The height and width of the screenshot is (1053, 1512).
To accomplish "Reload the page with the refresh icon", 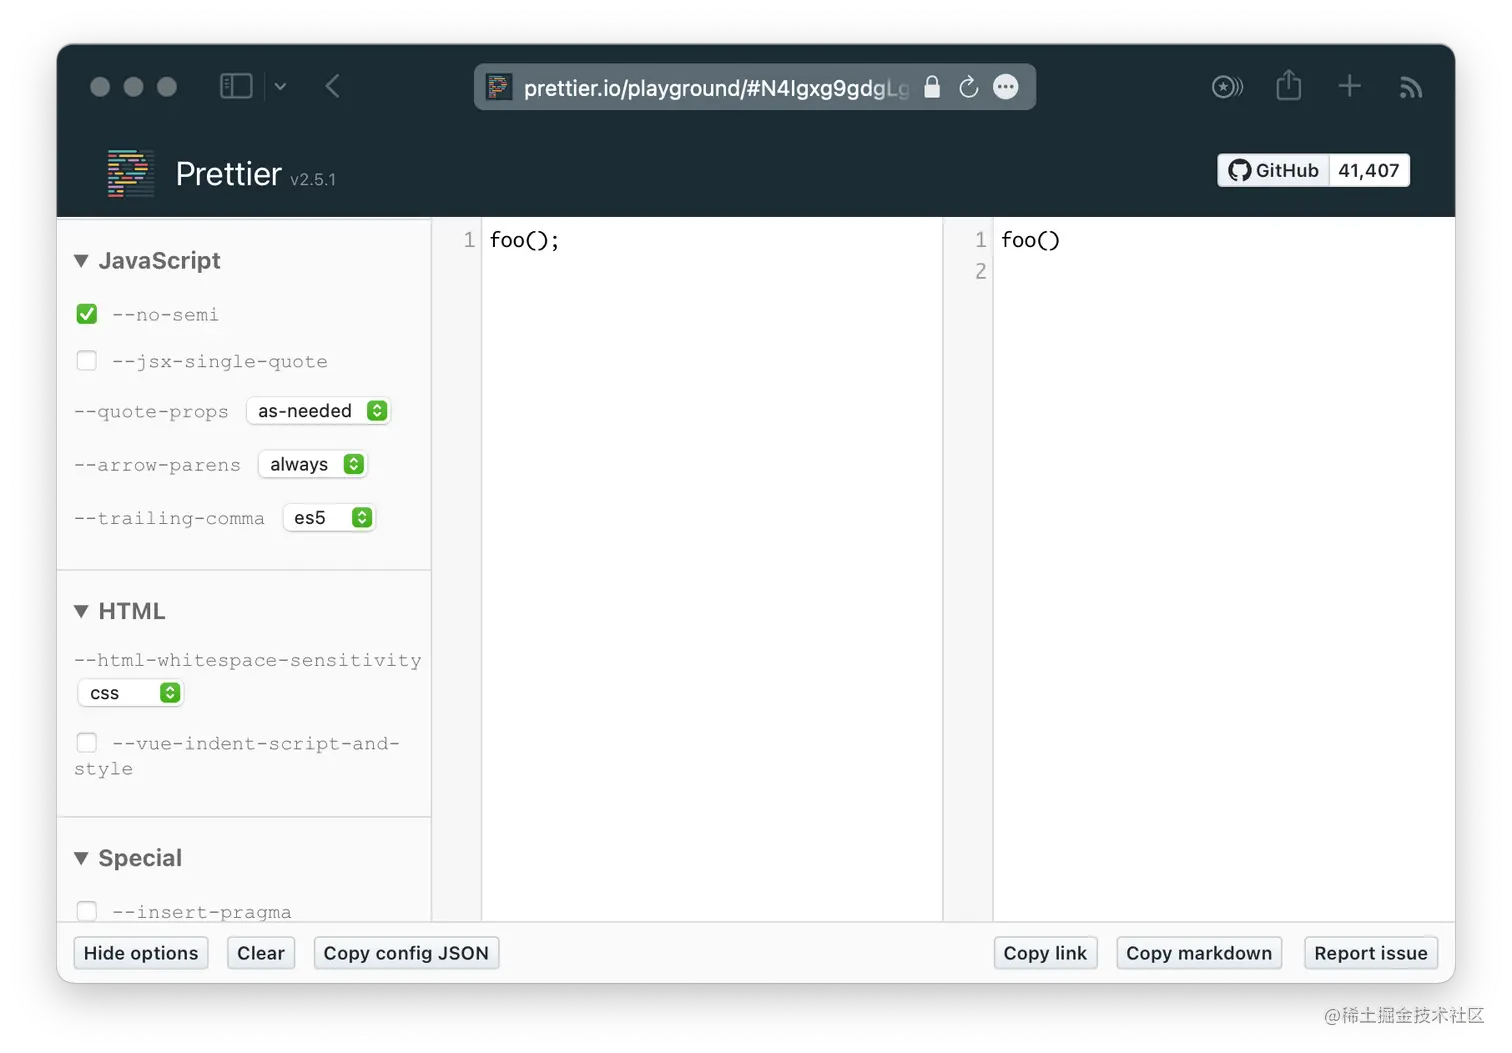I will tap(968, 87).
